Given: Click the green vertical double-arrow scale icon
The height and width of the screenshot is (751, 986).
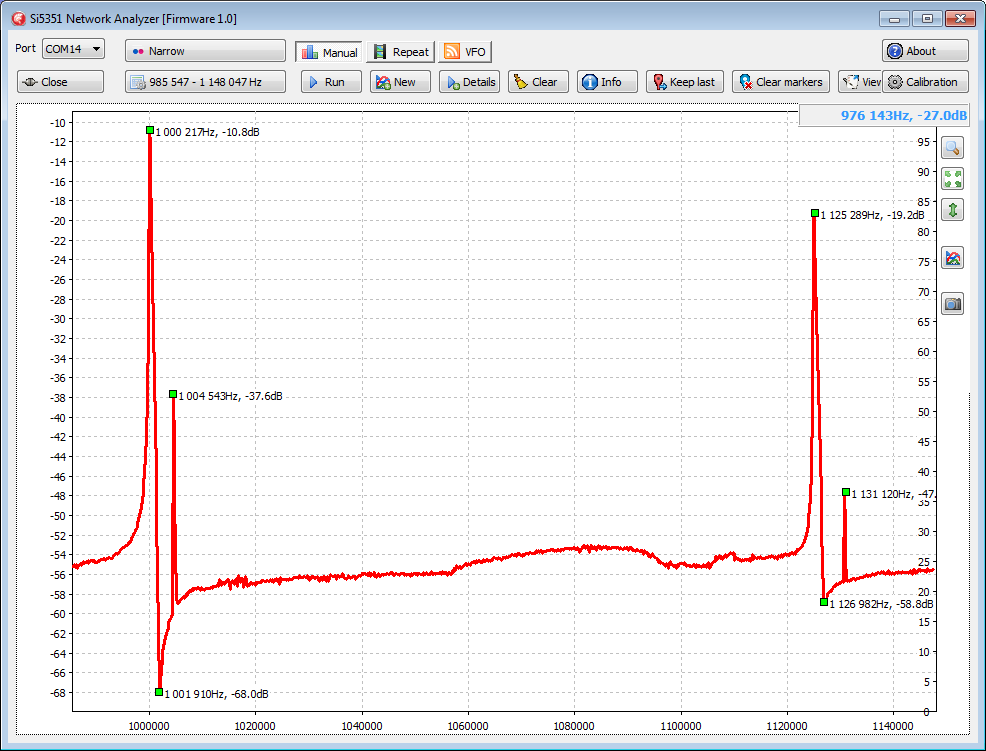Looking at the screenshot, I should tap(952, 210).
